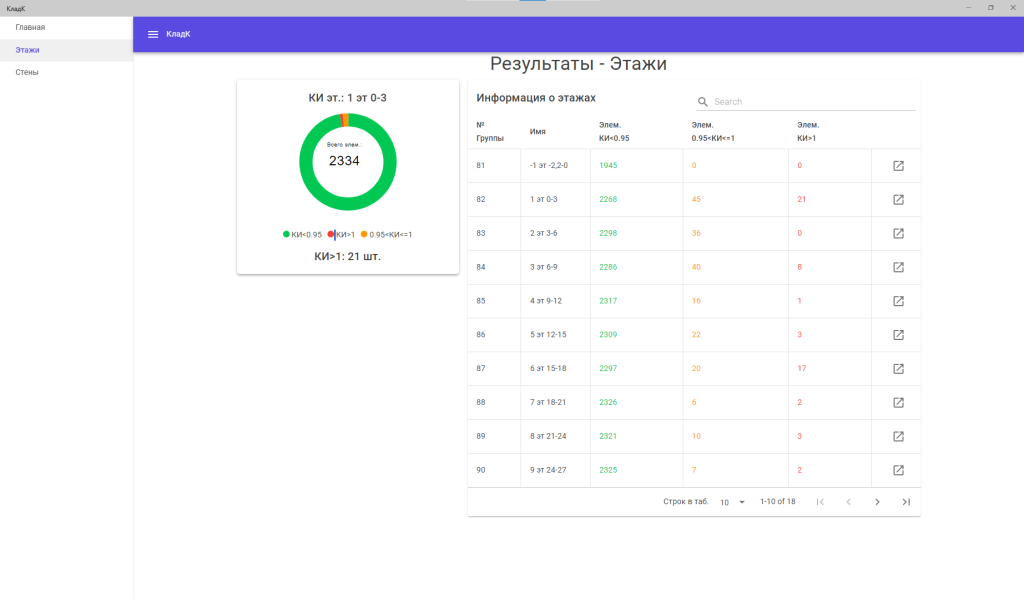Screen dimensions: 1024x599
Task: Toggle КИ>1 legend series
Action: click(342, 235)
